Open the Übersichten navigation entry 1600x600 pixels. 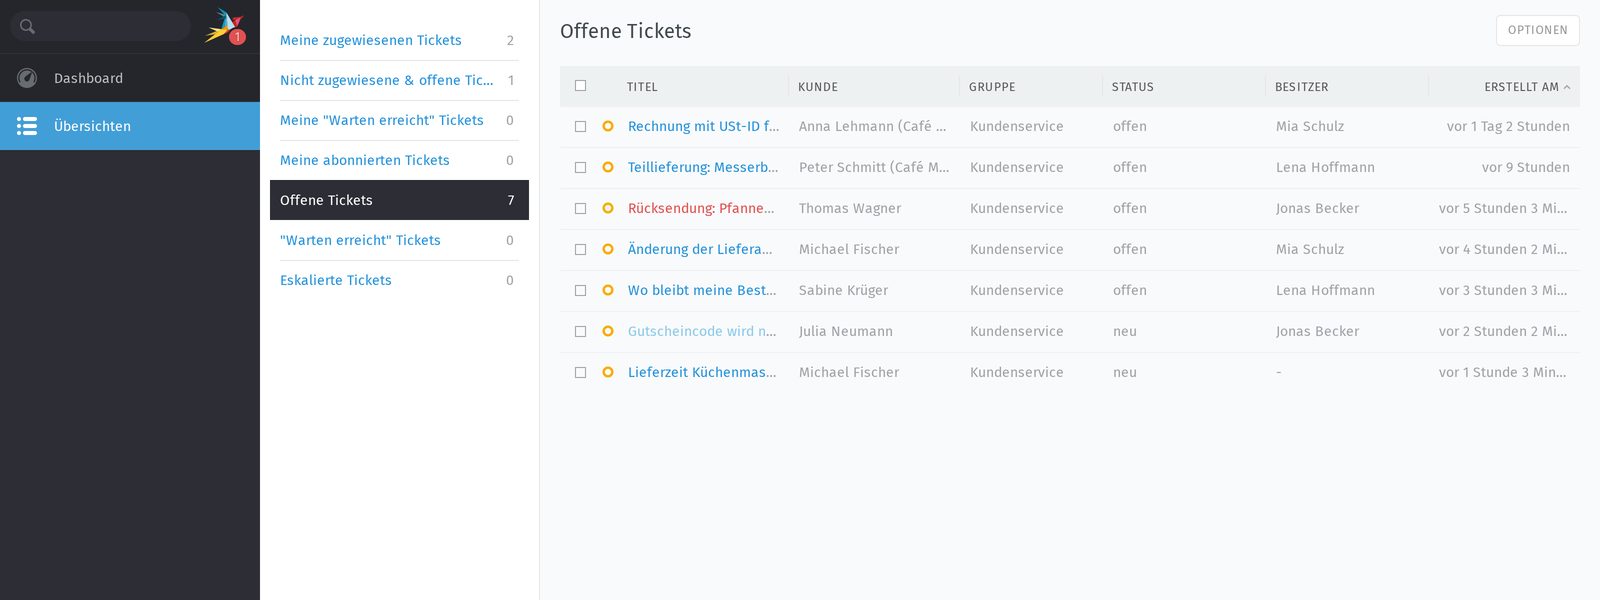(x=130, y=126)
